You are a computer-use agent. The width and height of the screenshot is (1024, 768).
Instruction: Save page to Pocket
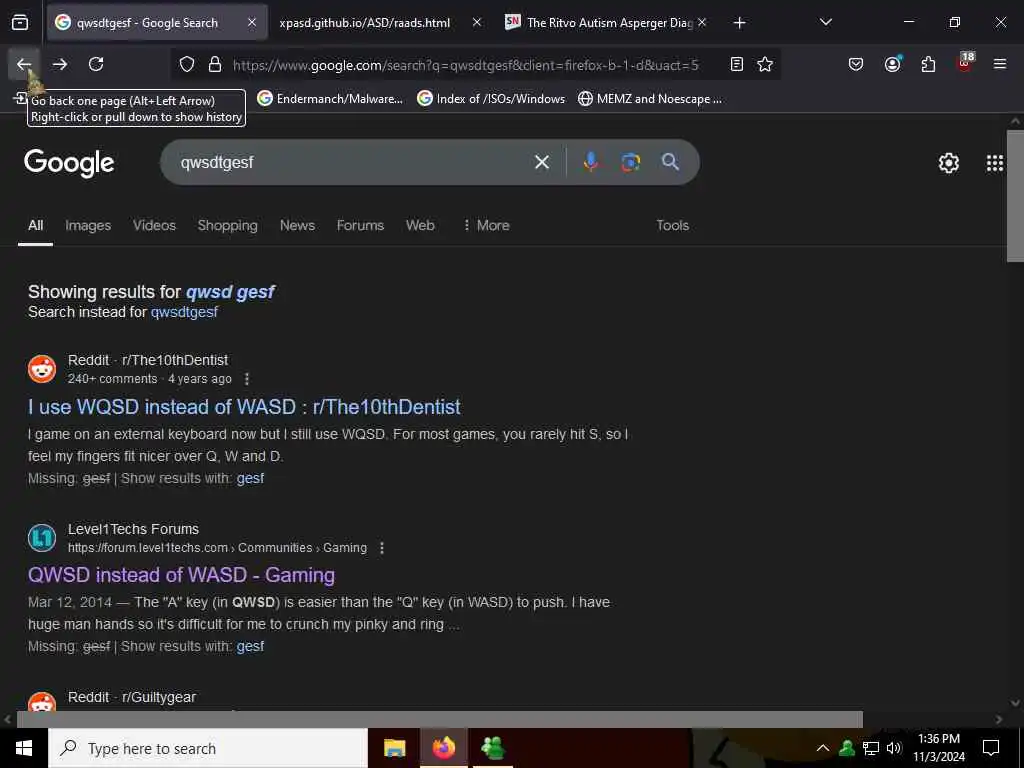click(x=856, y=64)
